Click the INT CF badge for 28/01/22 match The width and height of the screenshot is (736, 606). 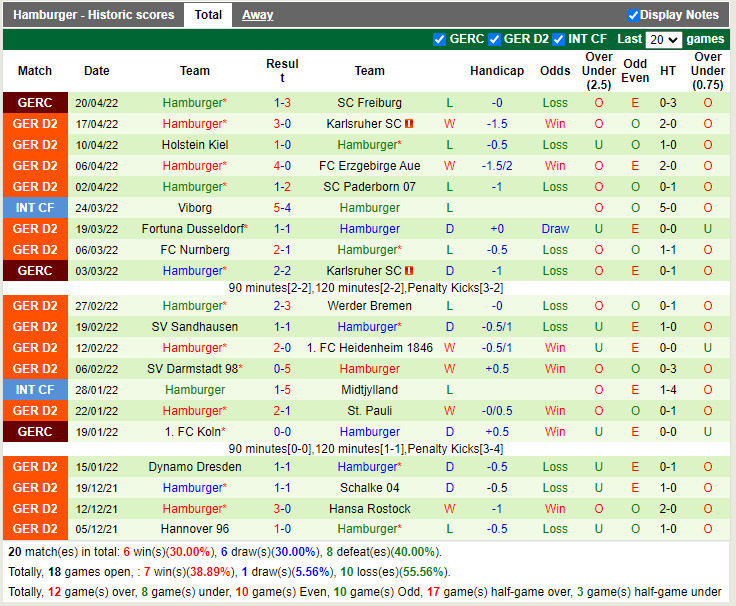click(35, 390)
